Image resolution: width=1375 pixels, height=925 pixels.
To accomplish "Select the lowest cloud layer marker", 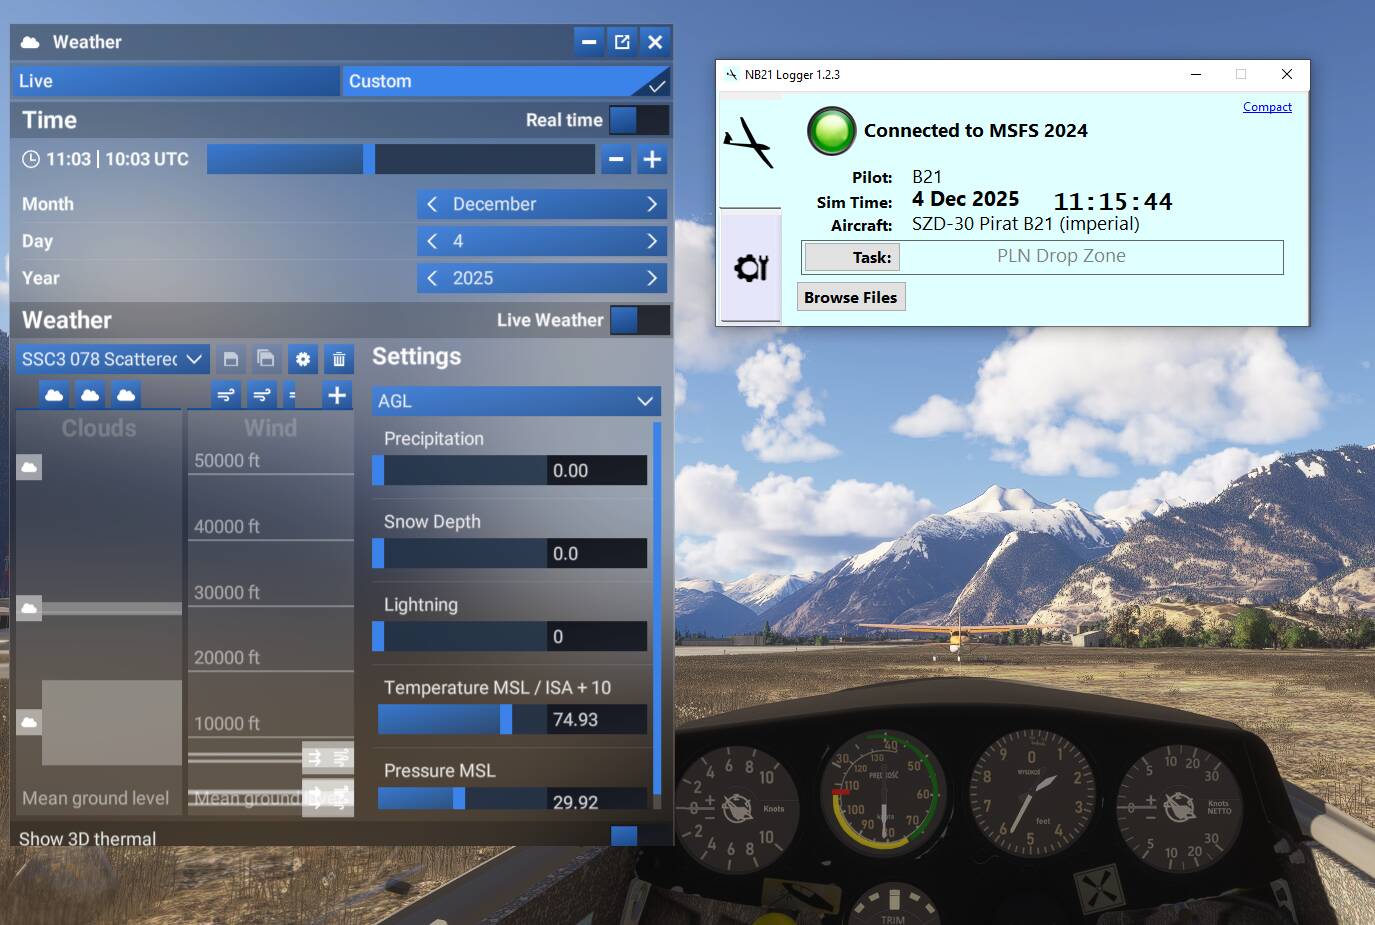I will point(29,722).
